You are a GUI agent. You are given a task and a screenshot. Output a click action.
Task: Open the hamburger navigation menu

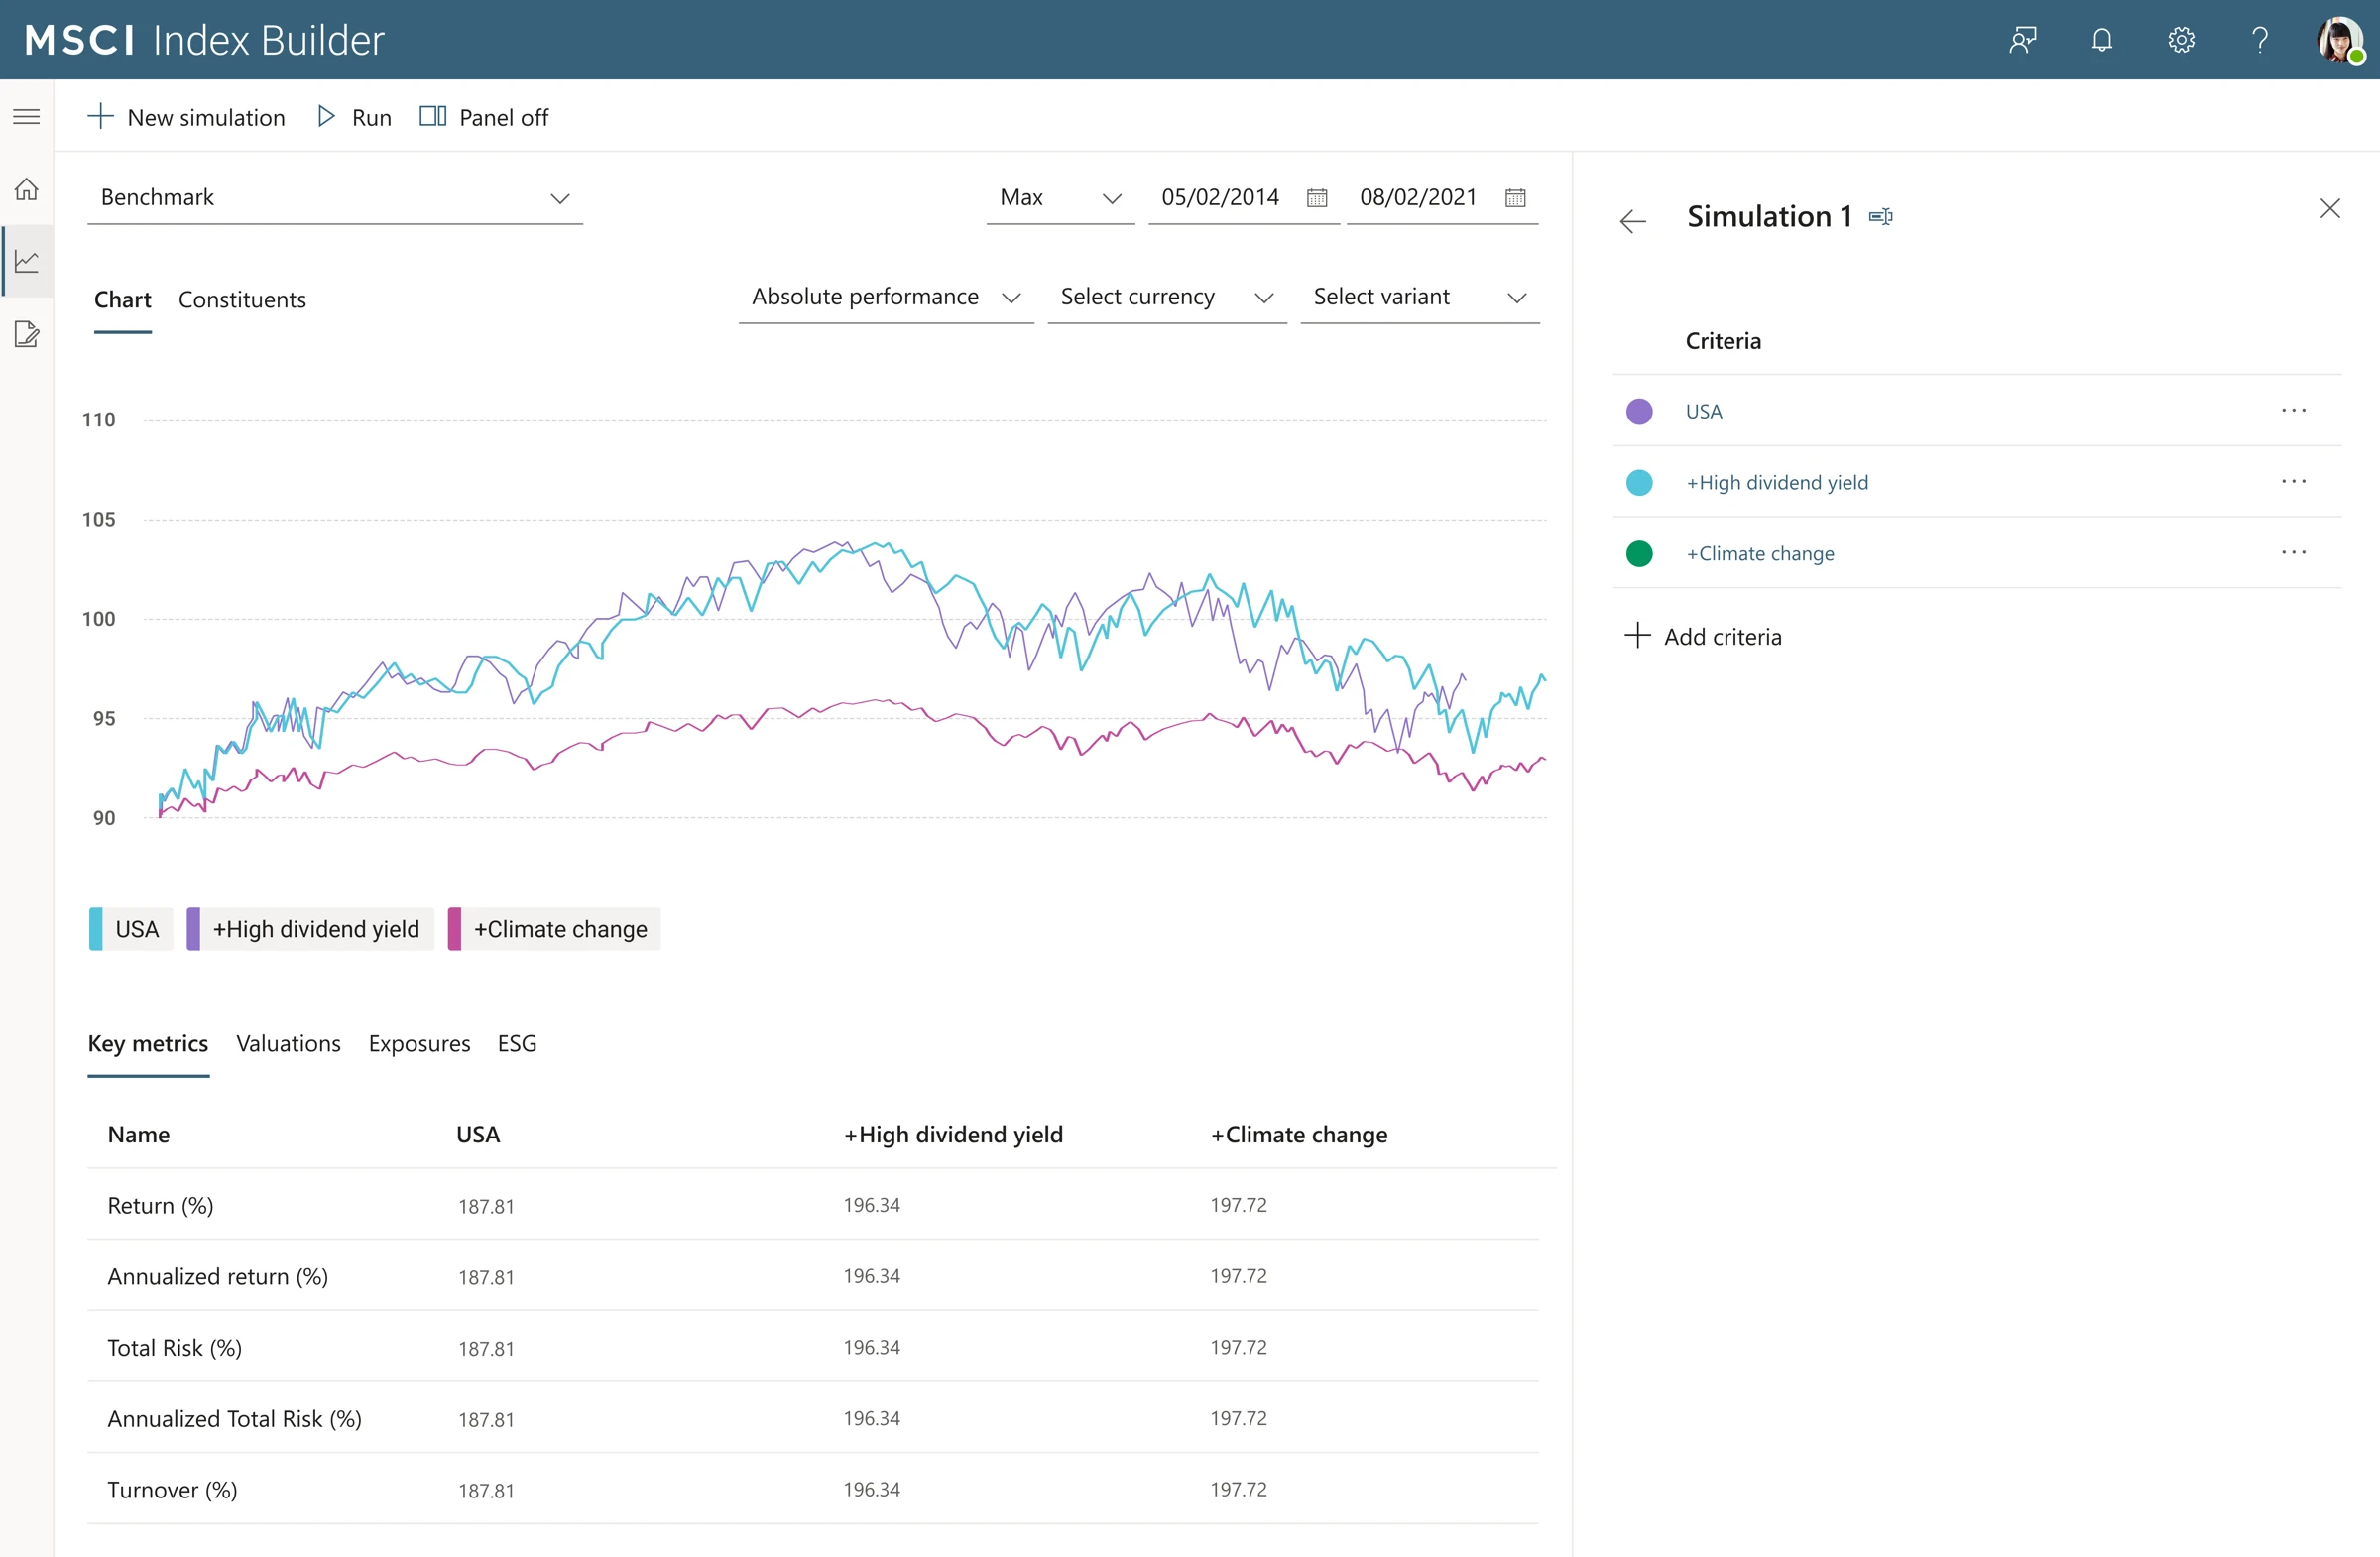(27, 117)
